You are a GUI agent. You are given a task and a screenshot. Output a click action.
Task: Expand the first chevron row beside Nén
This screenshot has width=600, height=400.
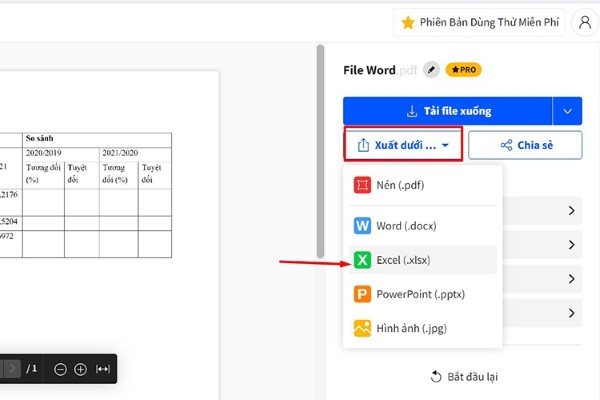click(x=571, y=211)
